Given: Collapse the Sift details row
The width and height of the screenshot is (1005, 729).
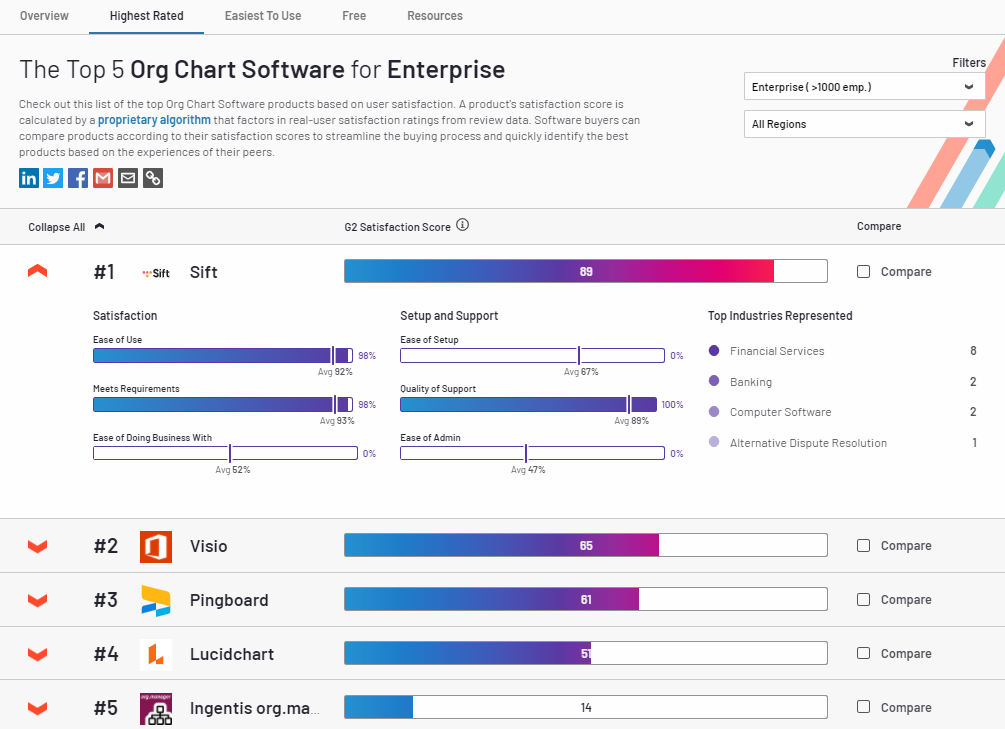Looking at the screenshot, I should (x=38, y=271).
